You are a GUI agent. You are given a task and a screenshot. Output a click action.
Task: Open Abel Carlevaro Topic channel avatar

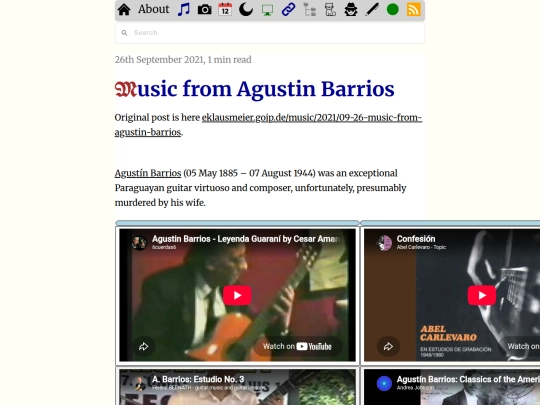click(x=384, y=243)
